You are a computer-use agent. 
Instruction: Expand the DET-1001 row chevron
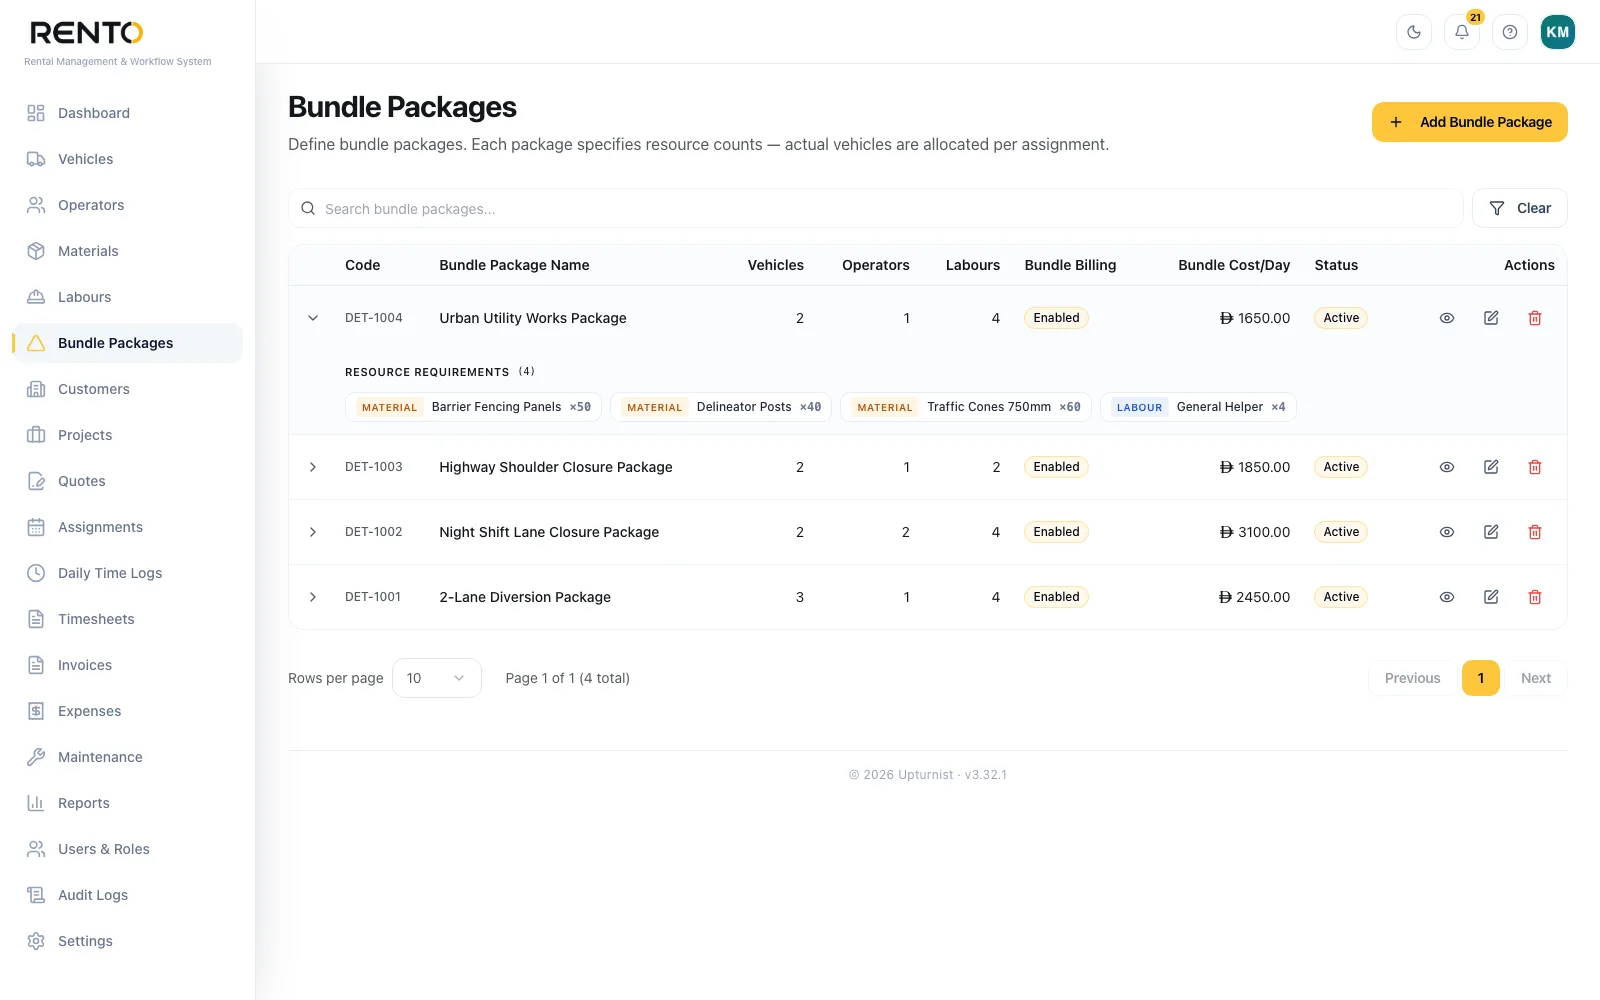(313, 597)
